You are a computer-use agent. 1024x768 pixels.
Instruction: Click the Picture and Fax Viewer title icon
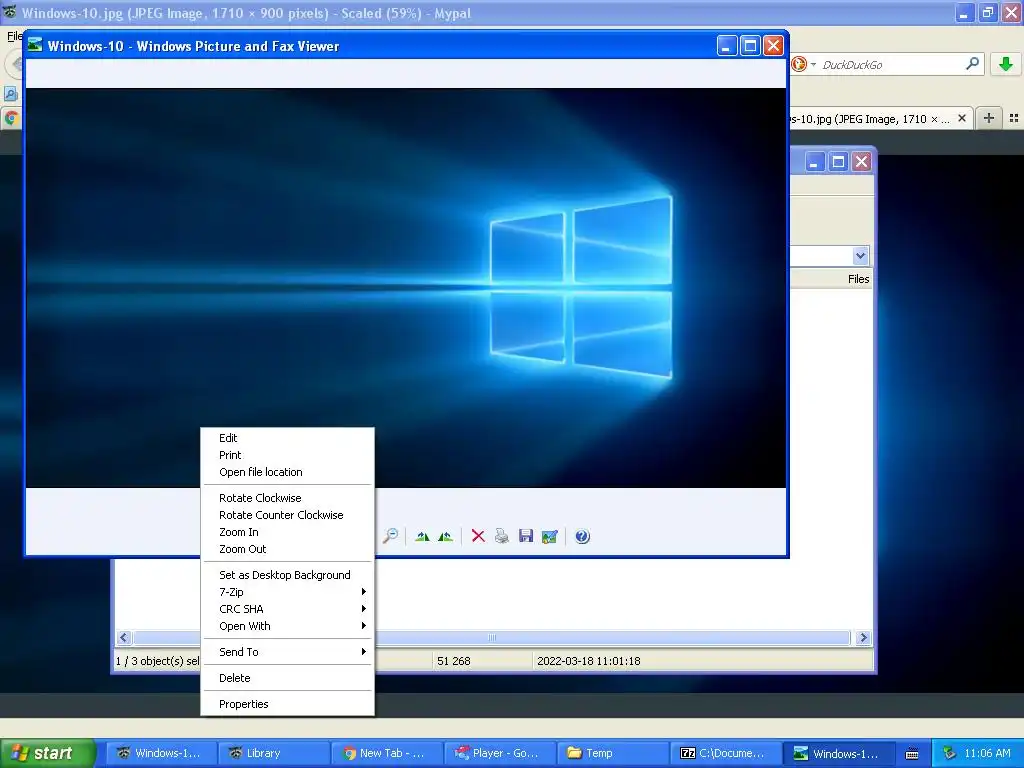35,45
